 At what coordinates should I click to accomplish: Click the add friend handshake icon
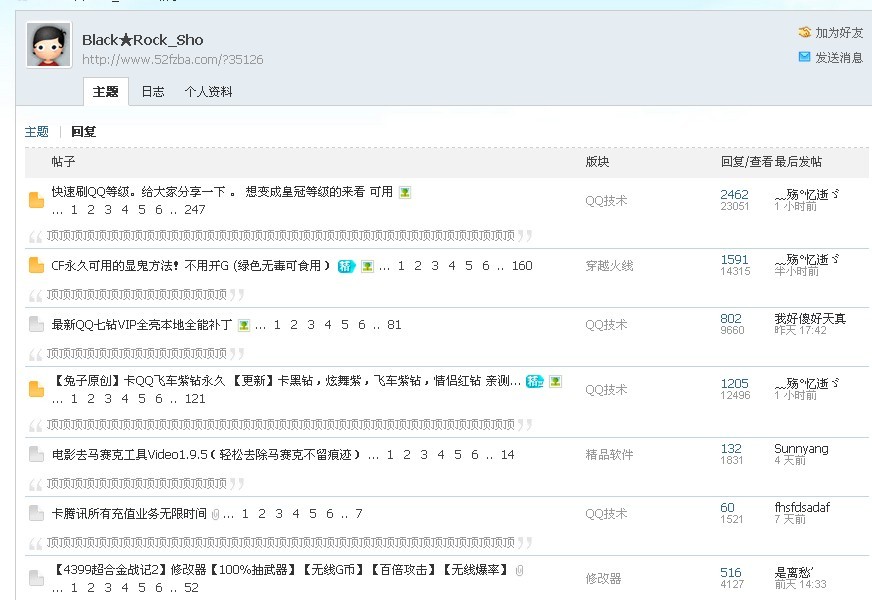point(804,32)
